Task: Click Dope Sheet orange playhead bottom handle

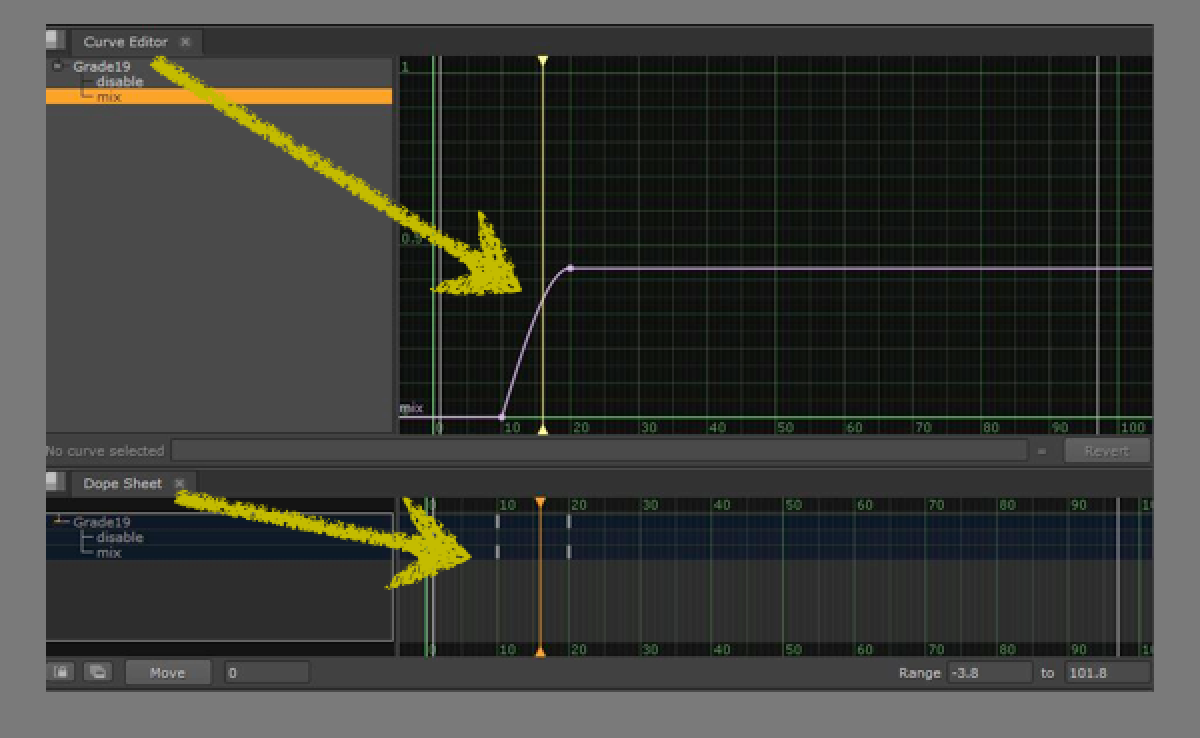Action: coord(540,651)
